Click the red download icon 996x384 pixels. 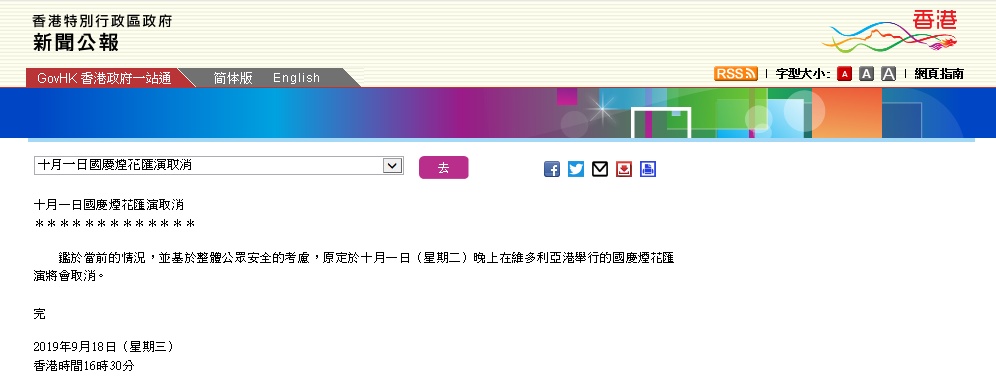point(624,169)
